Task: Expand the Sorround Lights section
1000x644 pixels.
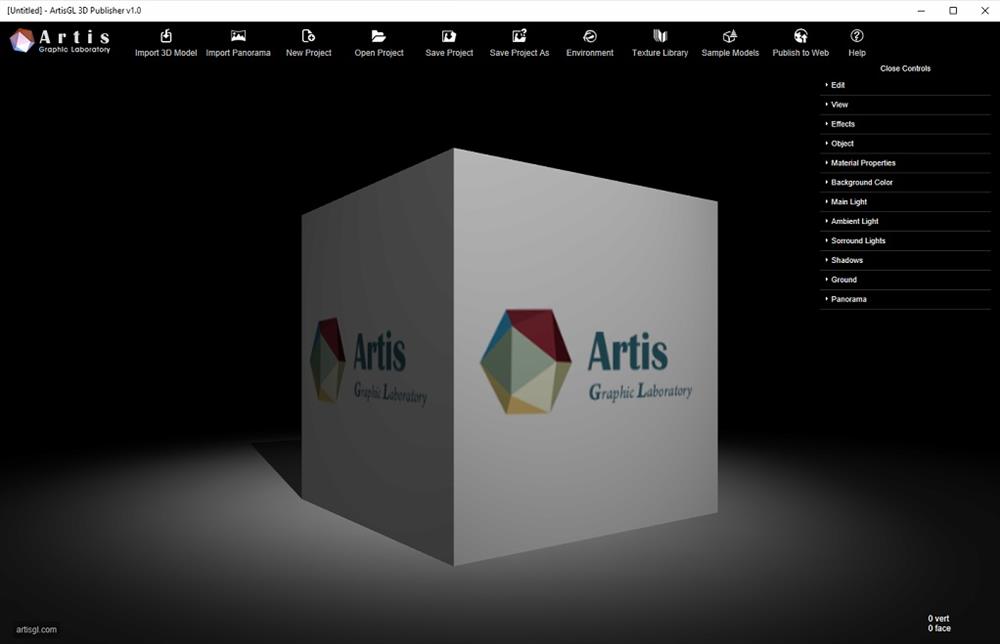Action: (905, 240)
